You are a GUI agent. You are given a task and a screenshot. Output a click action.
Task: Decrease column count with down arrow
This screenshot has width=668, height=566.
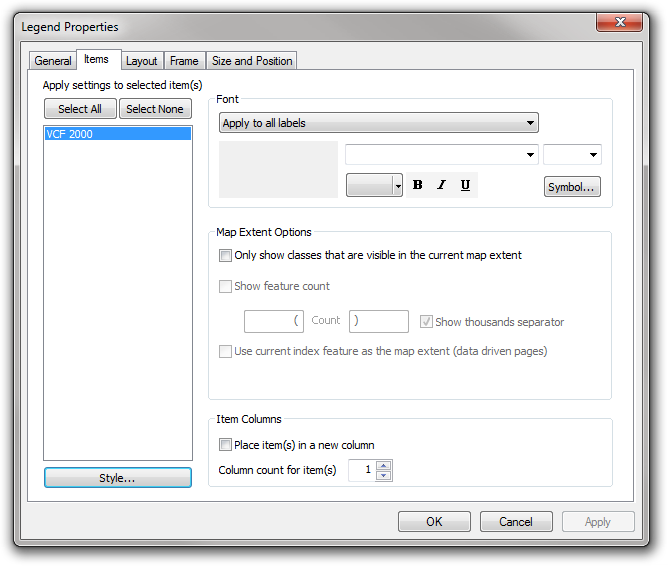384,476
